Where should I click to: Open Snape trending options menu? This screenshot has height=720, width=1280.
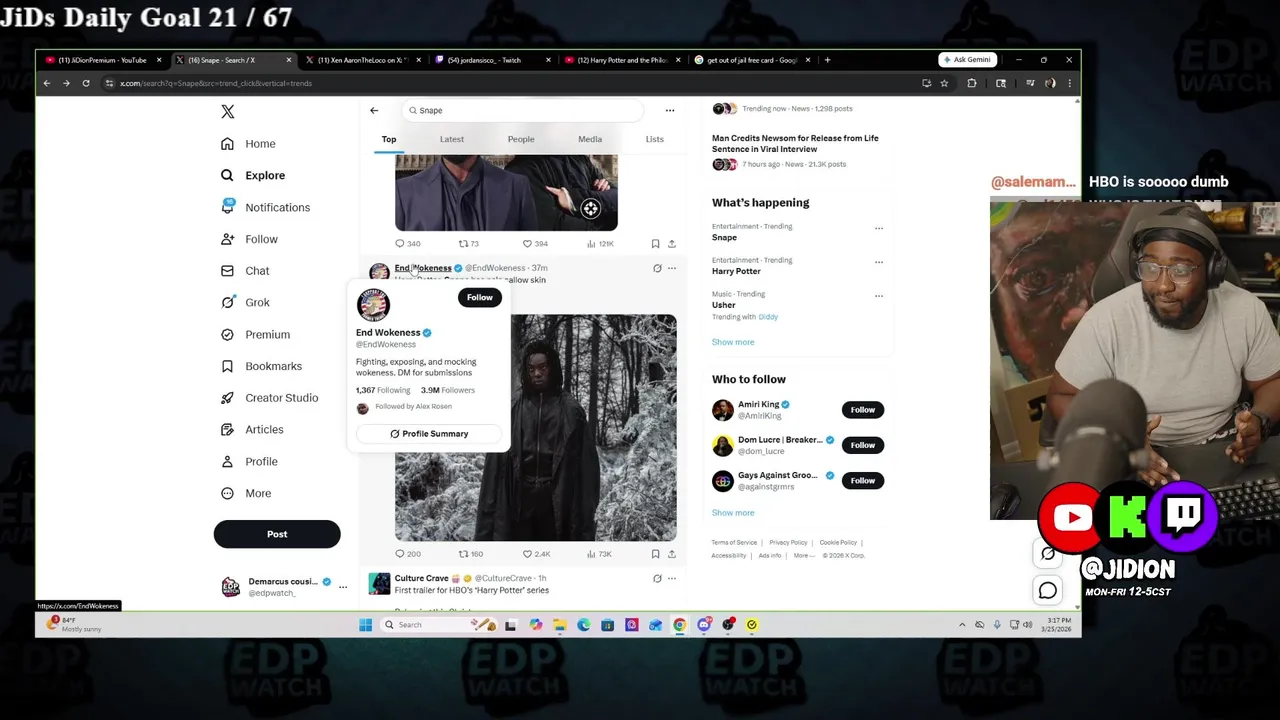879,228
